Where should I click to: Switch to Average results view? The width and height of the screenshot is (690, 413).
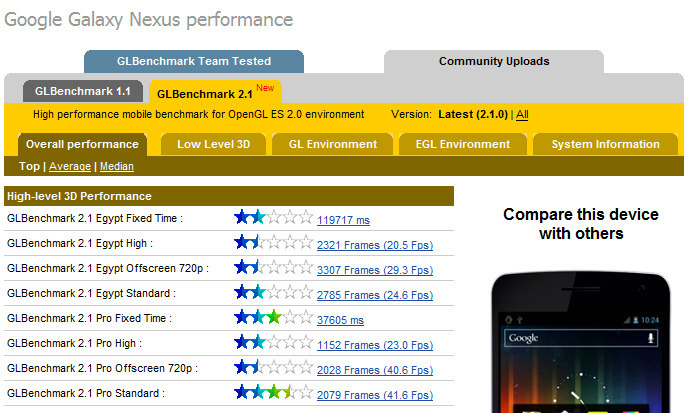70,166
